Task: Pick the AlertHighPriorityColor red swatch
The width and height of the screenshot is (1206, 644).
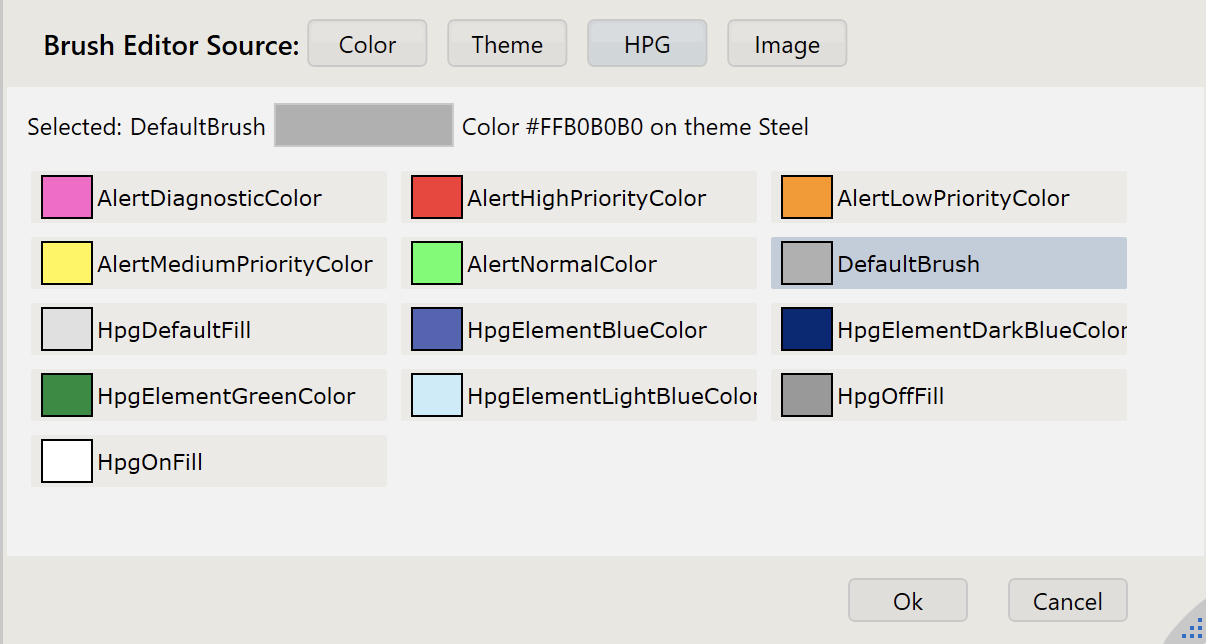Action: tap(437, 197)
